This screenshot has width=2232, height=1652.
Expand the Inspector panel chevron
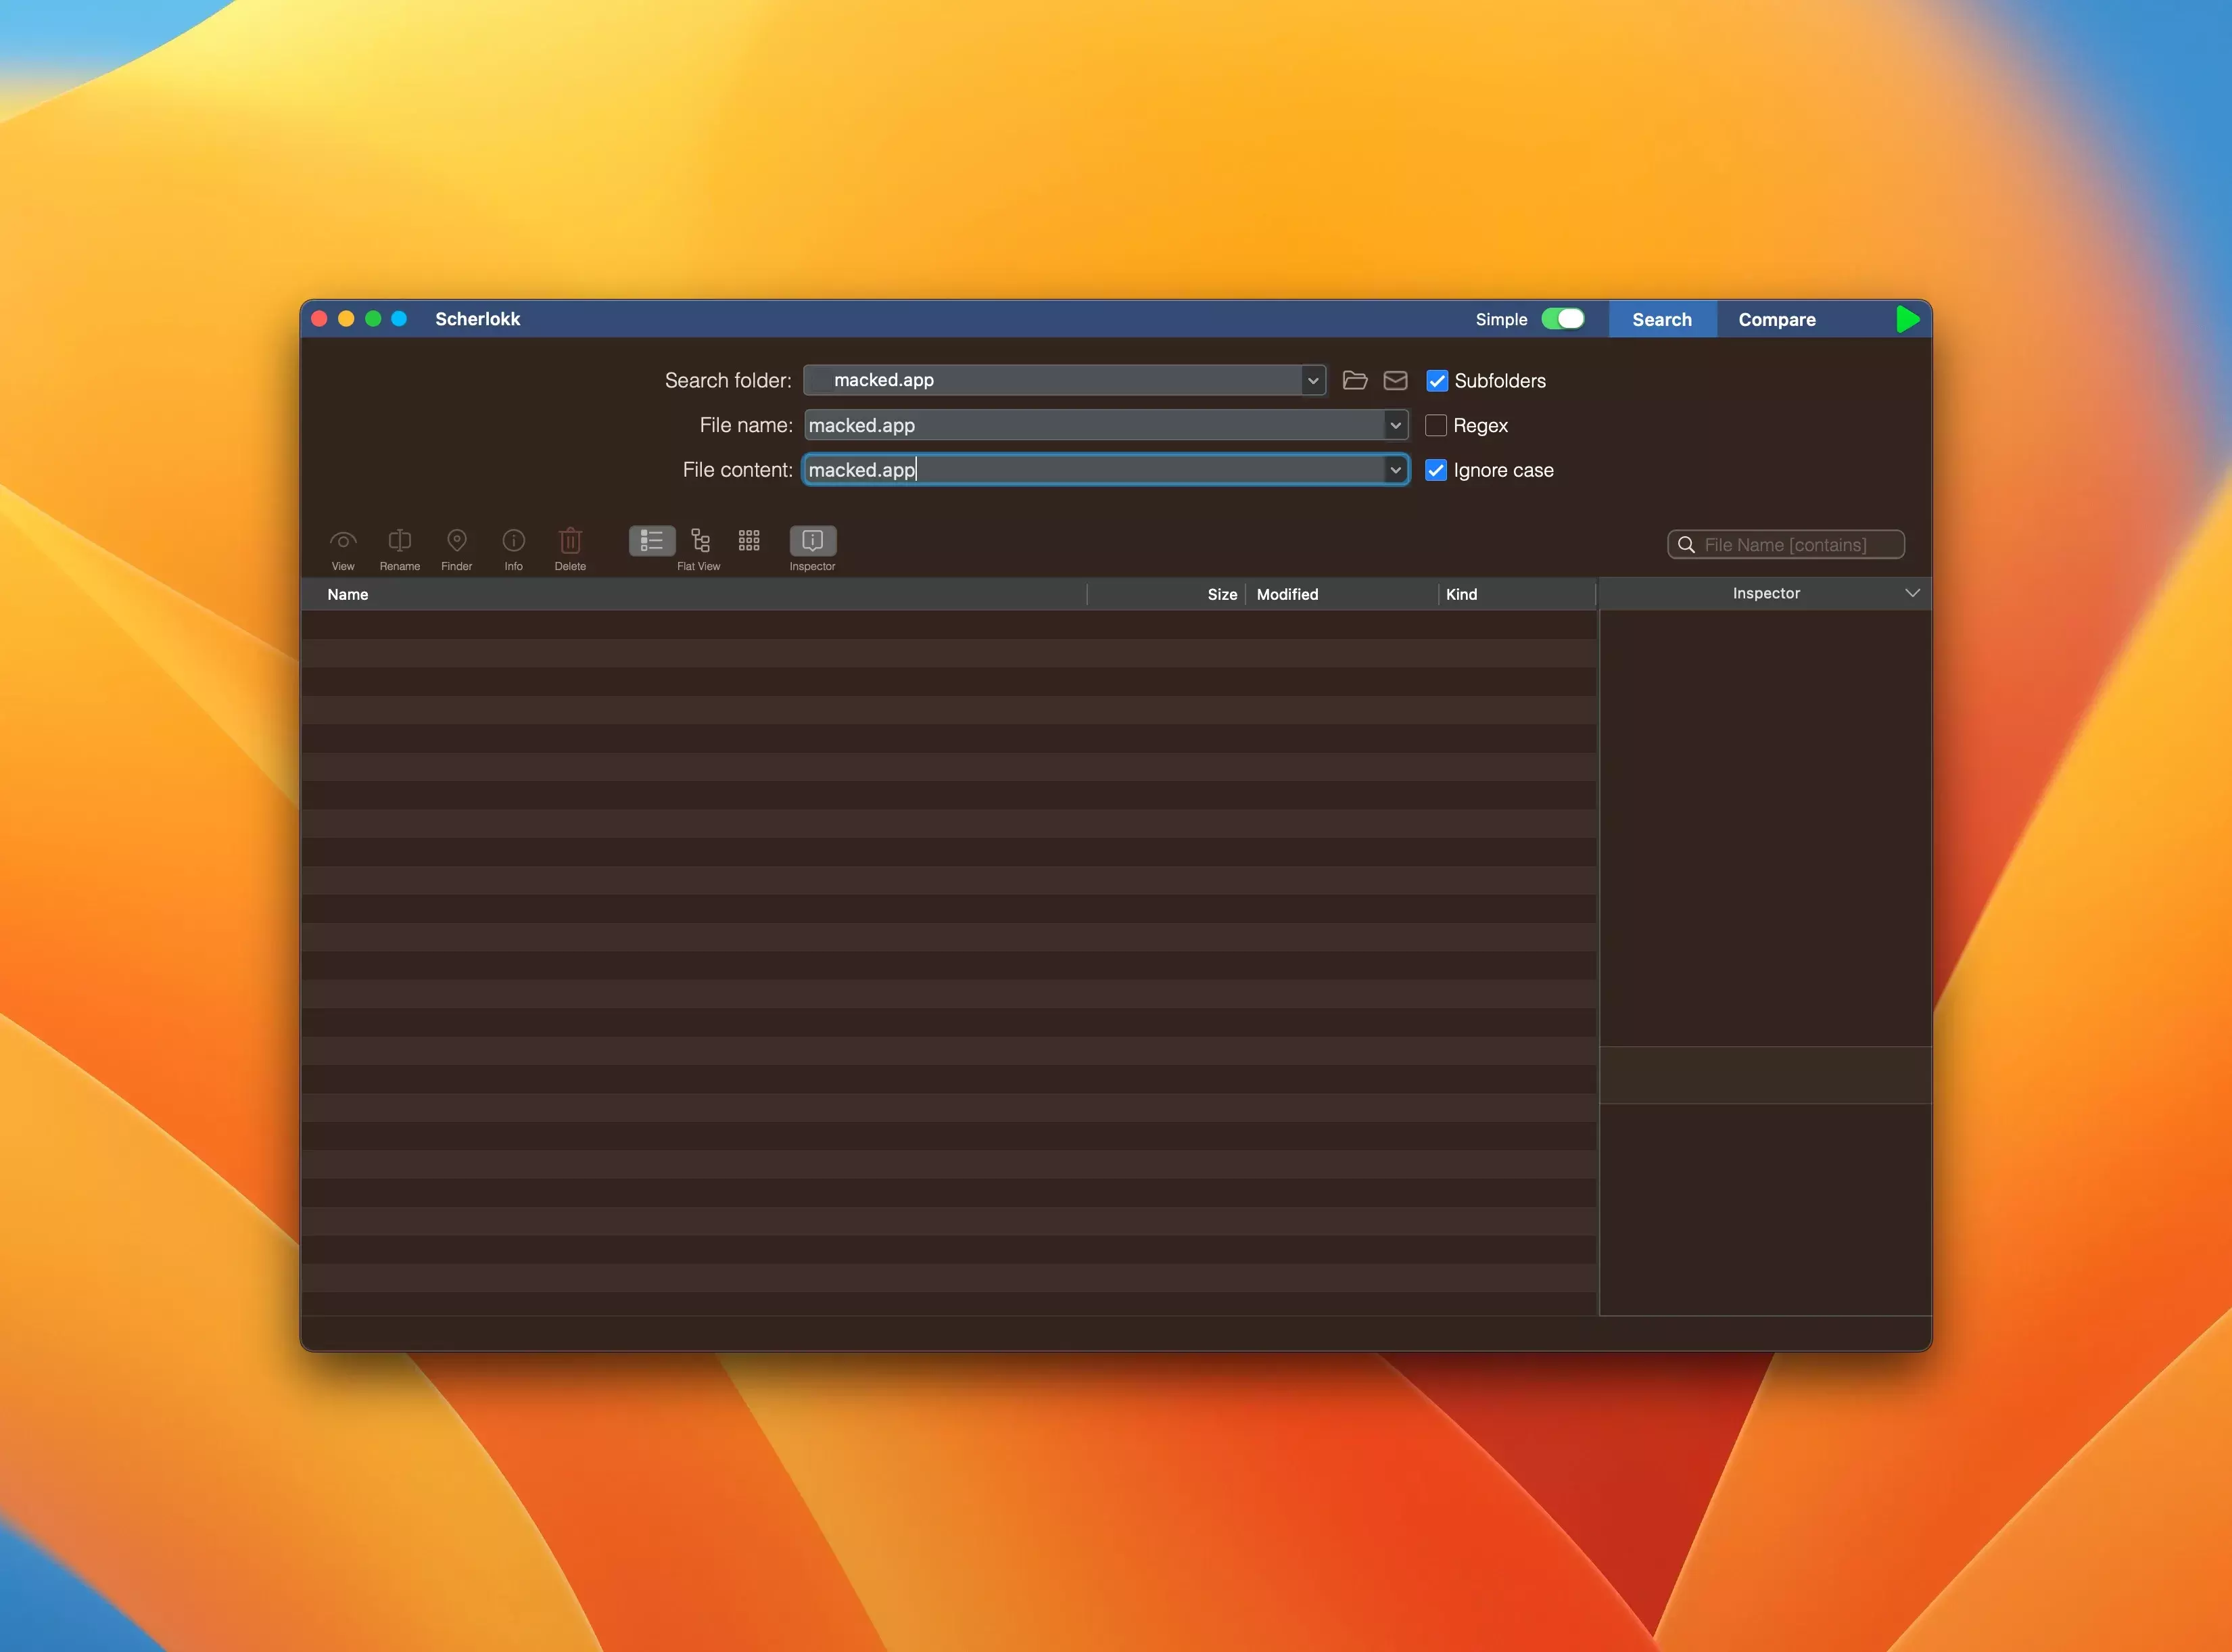click(1911, 593)
